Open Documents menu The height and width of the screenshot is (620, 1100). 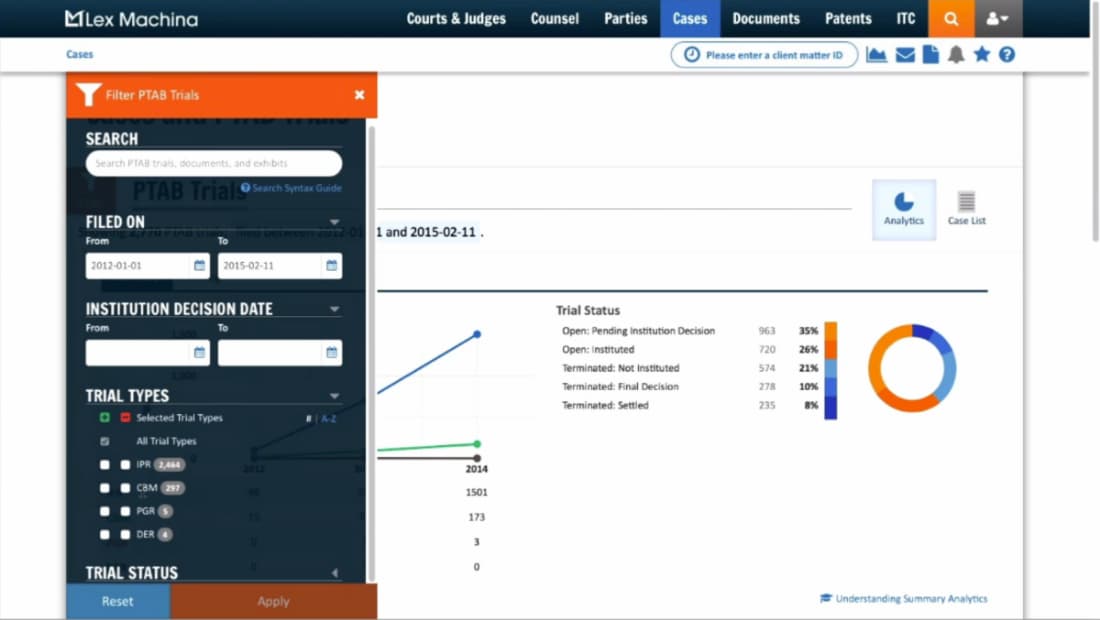tap(766, 19)
